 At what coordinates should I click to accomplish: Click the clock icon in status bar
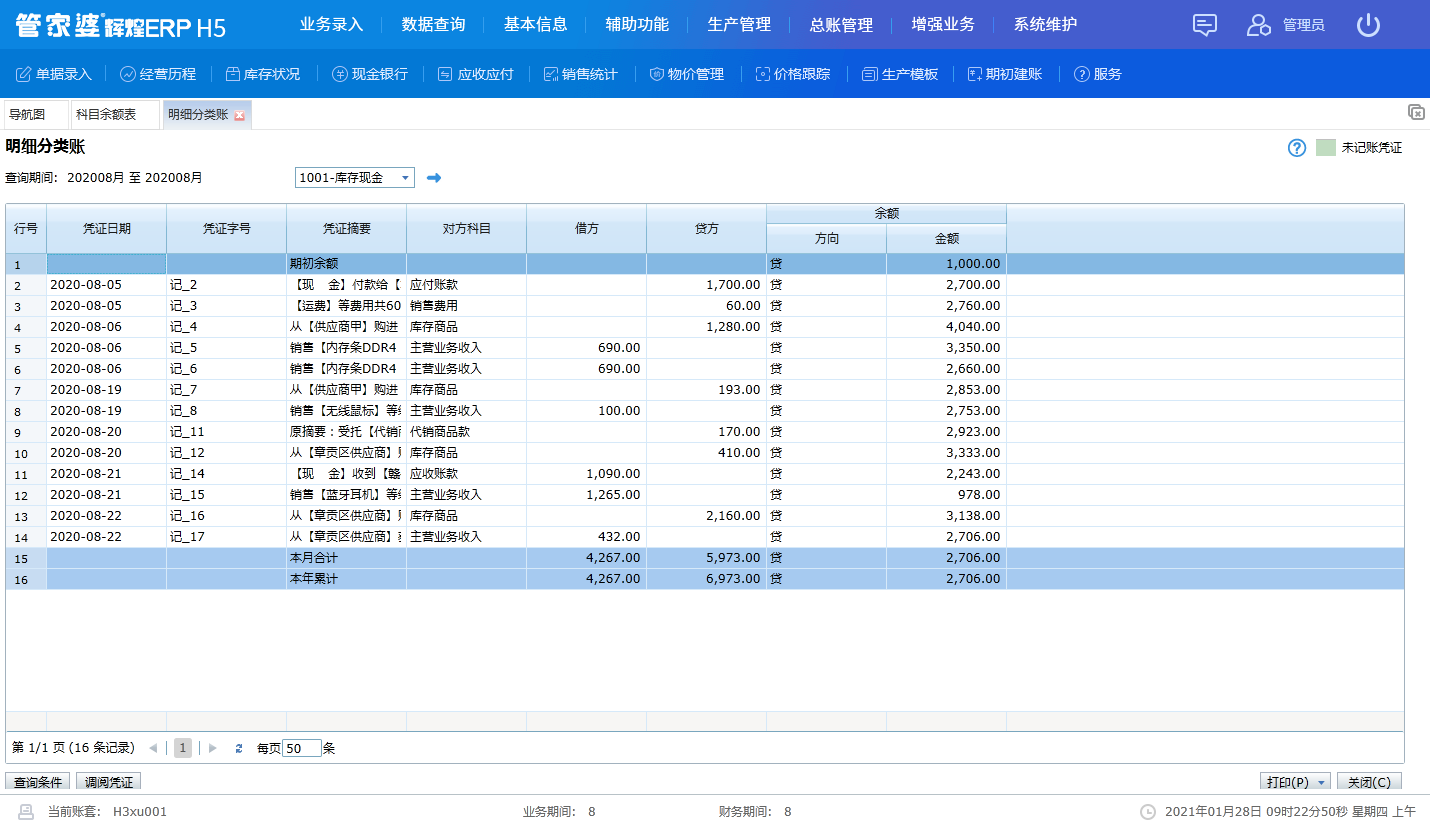point(1148,812)
